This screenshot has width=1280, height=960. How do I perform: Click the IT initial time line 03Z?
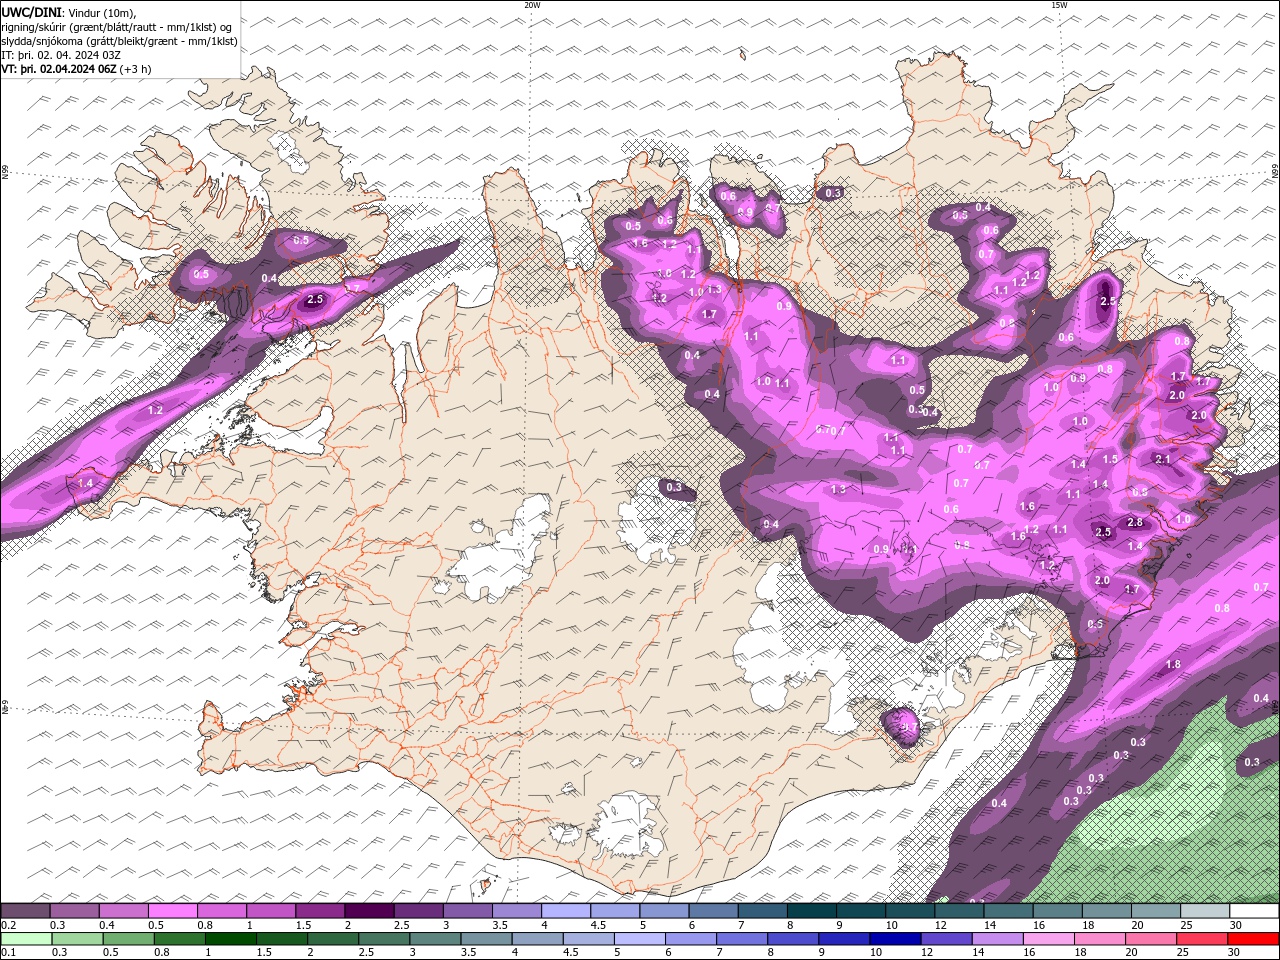pos(61,55)
